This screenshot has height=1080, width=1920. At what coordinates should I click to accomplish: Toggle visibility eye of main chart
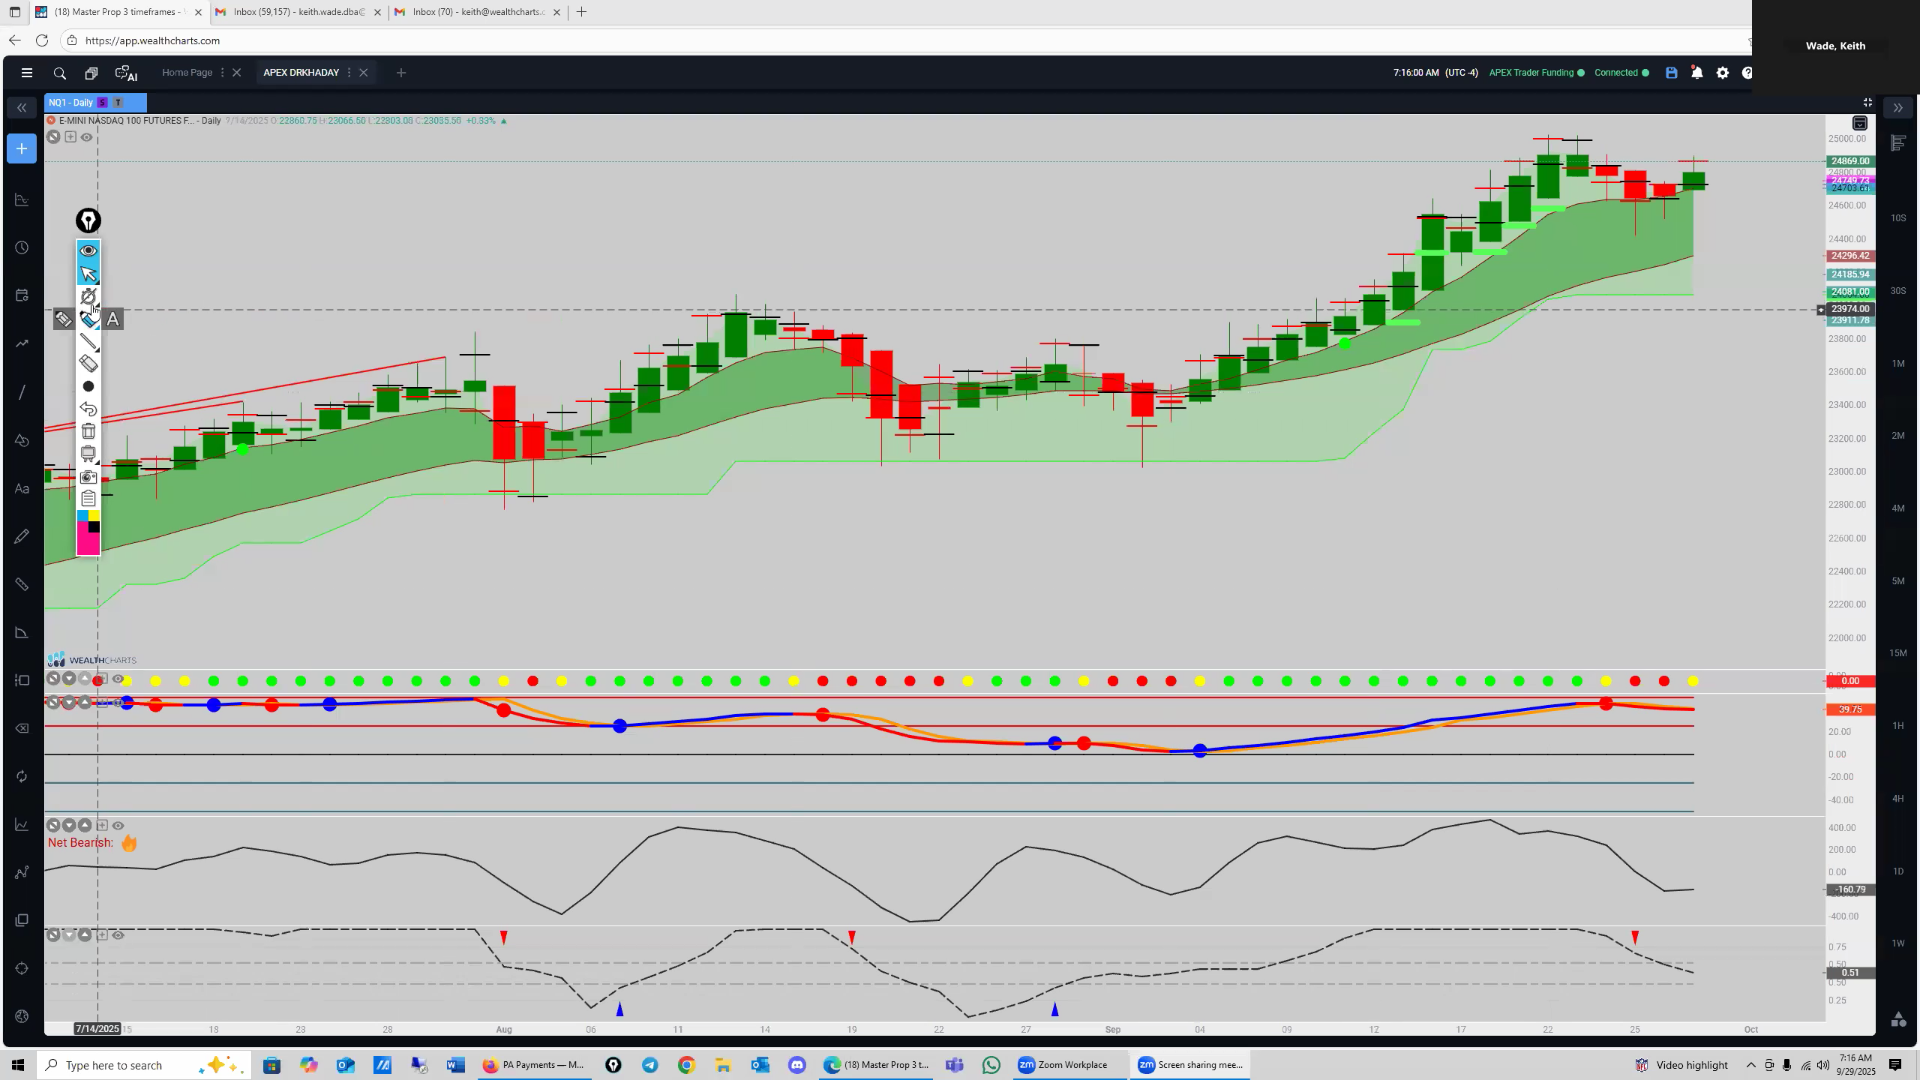click(87, 137)
